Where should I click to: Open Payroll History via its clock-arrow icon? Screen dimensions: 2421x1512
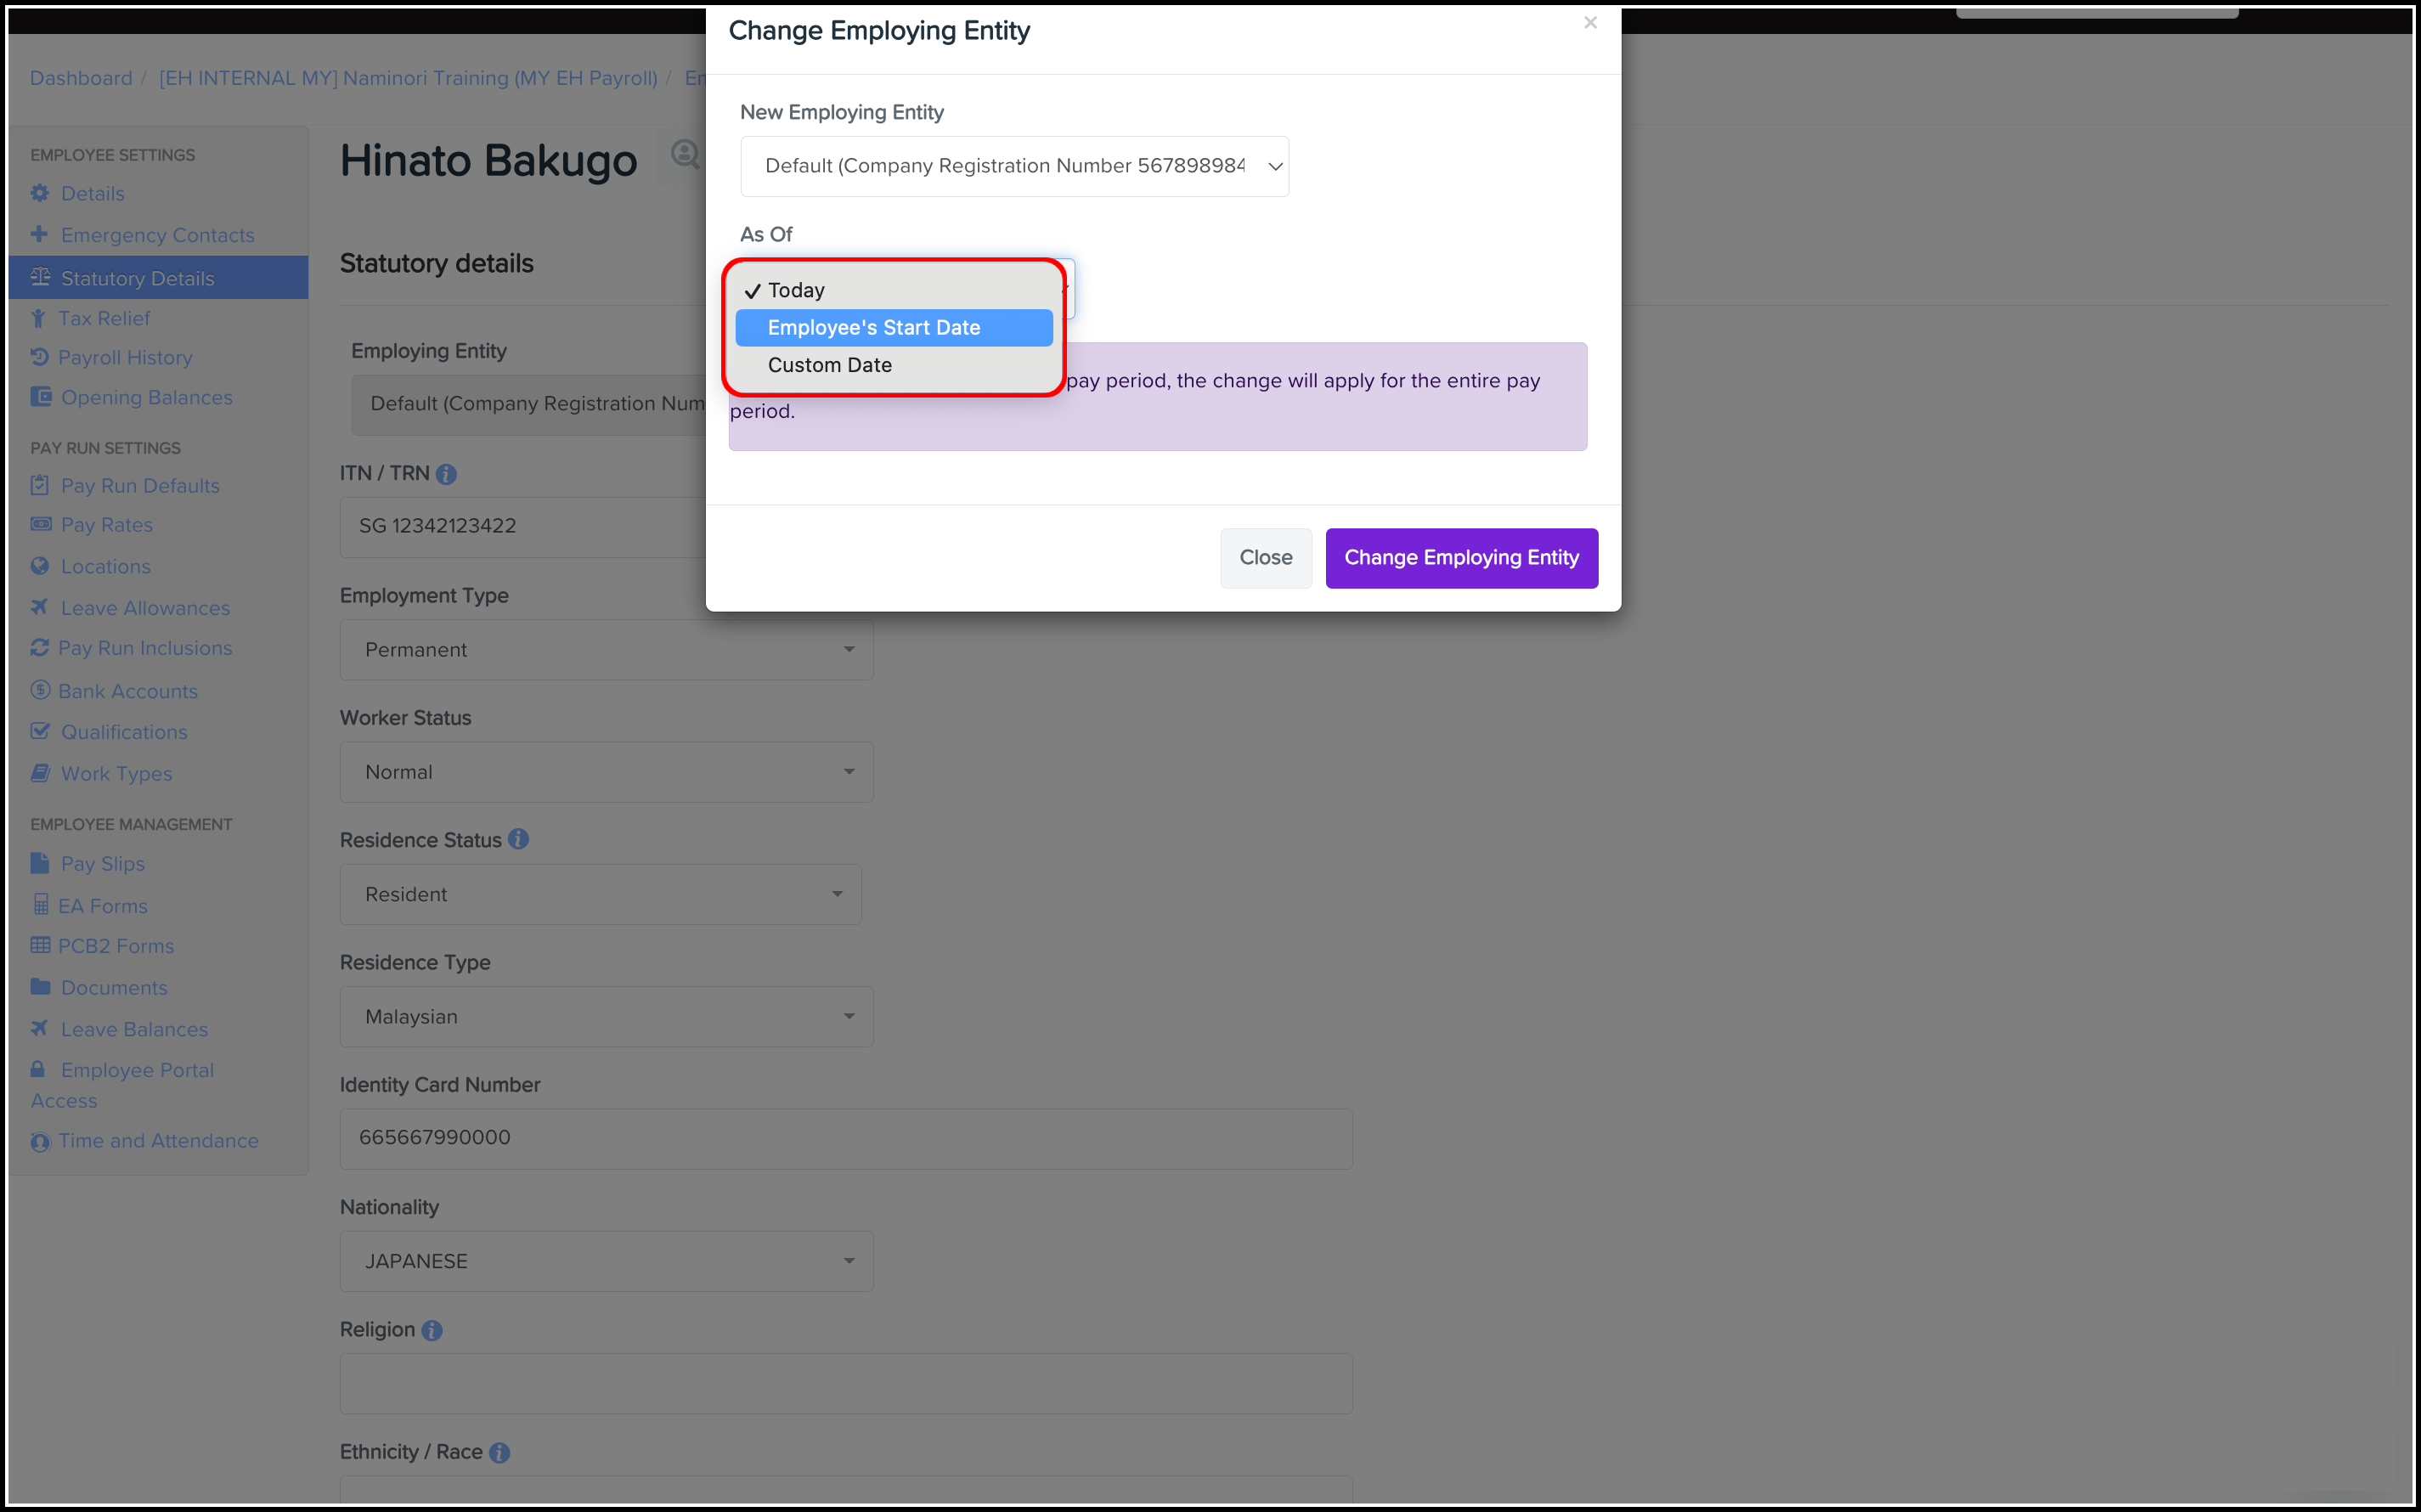click(x=40, y=357)
